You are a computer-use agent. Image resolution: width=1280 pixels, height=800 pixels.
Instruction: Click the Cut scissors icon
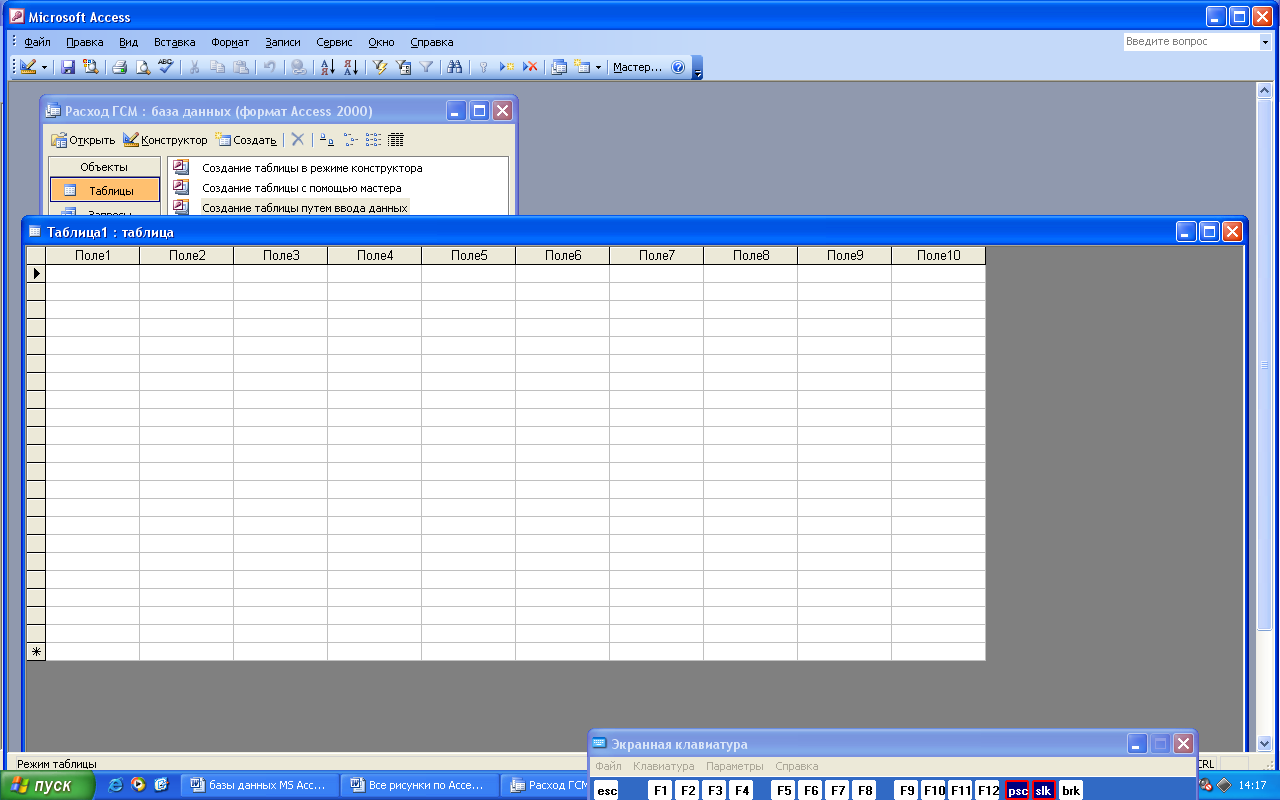pos(194,67)
